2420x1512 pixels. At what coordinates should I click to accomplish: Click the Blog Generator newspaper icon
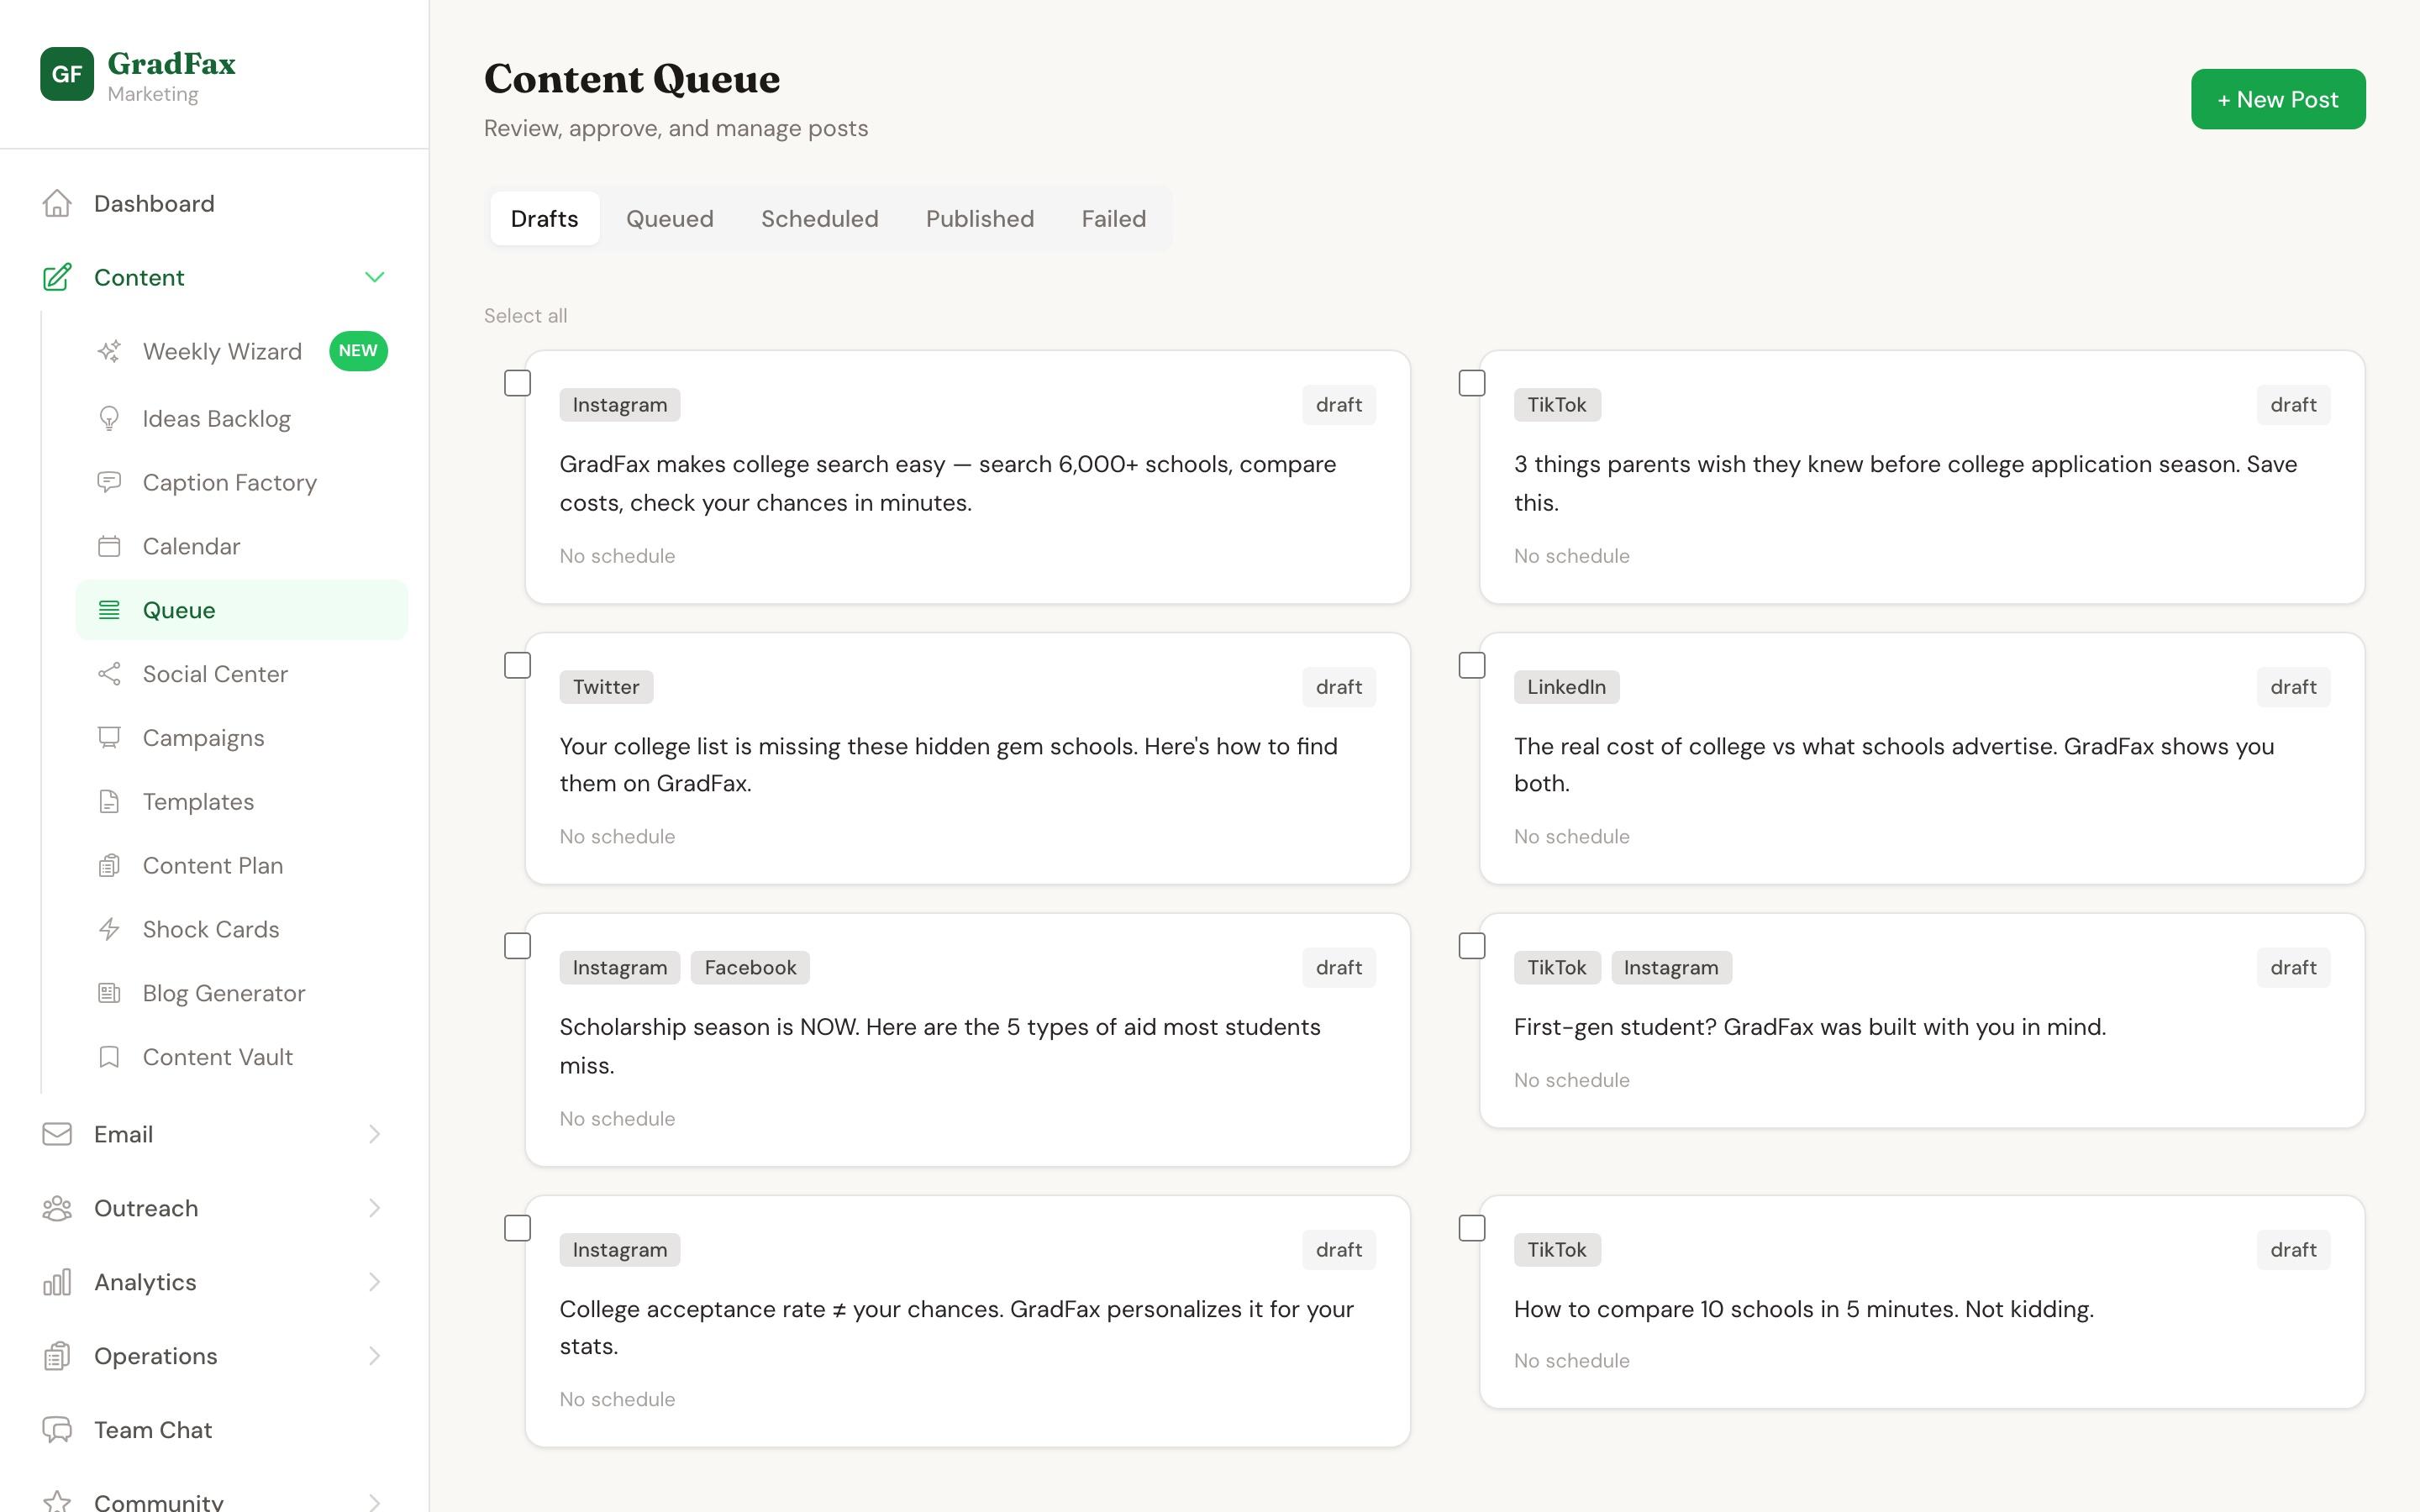coord(109,993)
